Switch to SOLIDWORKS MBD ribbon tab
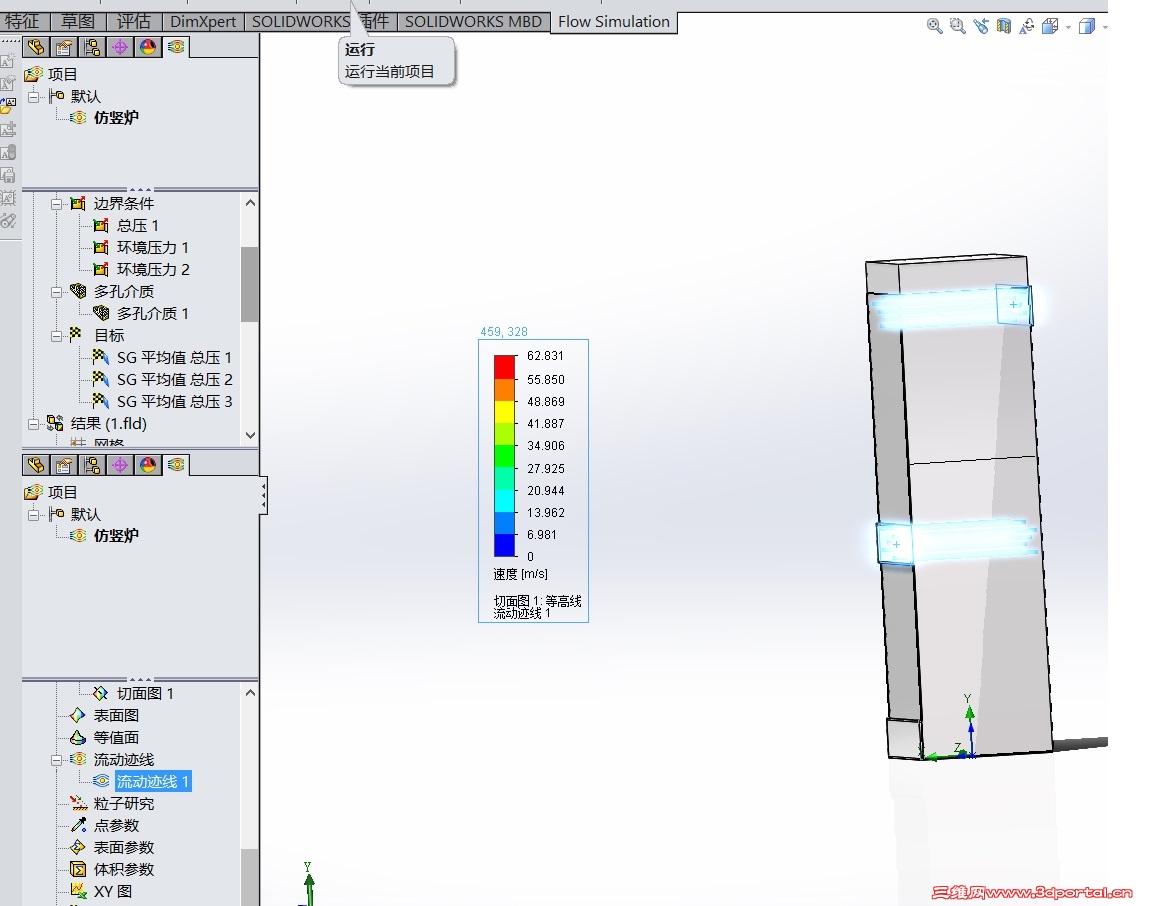The image size is (1152, 906). 474,21
